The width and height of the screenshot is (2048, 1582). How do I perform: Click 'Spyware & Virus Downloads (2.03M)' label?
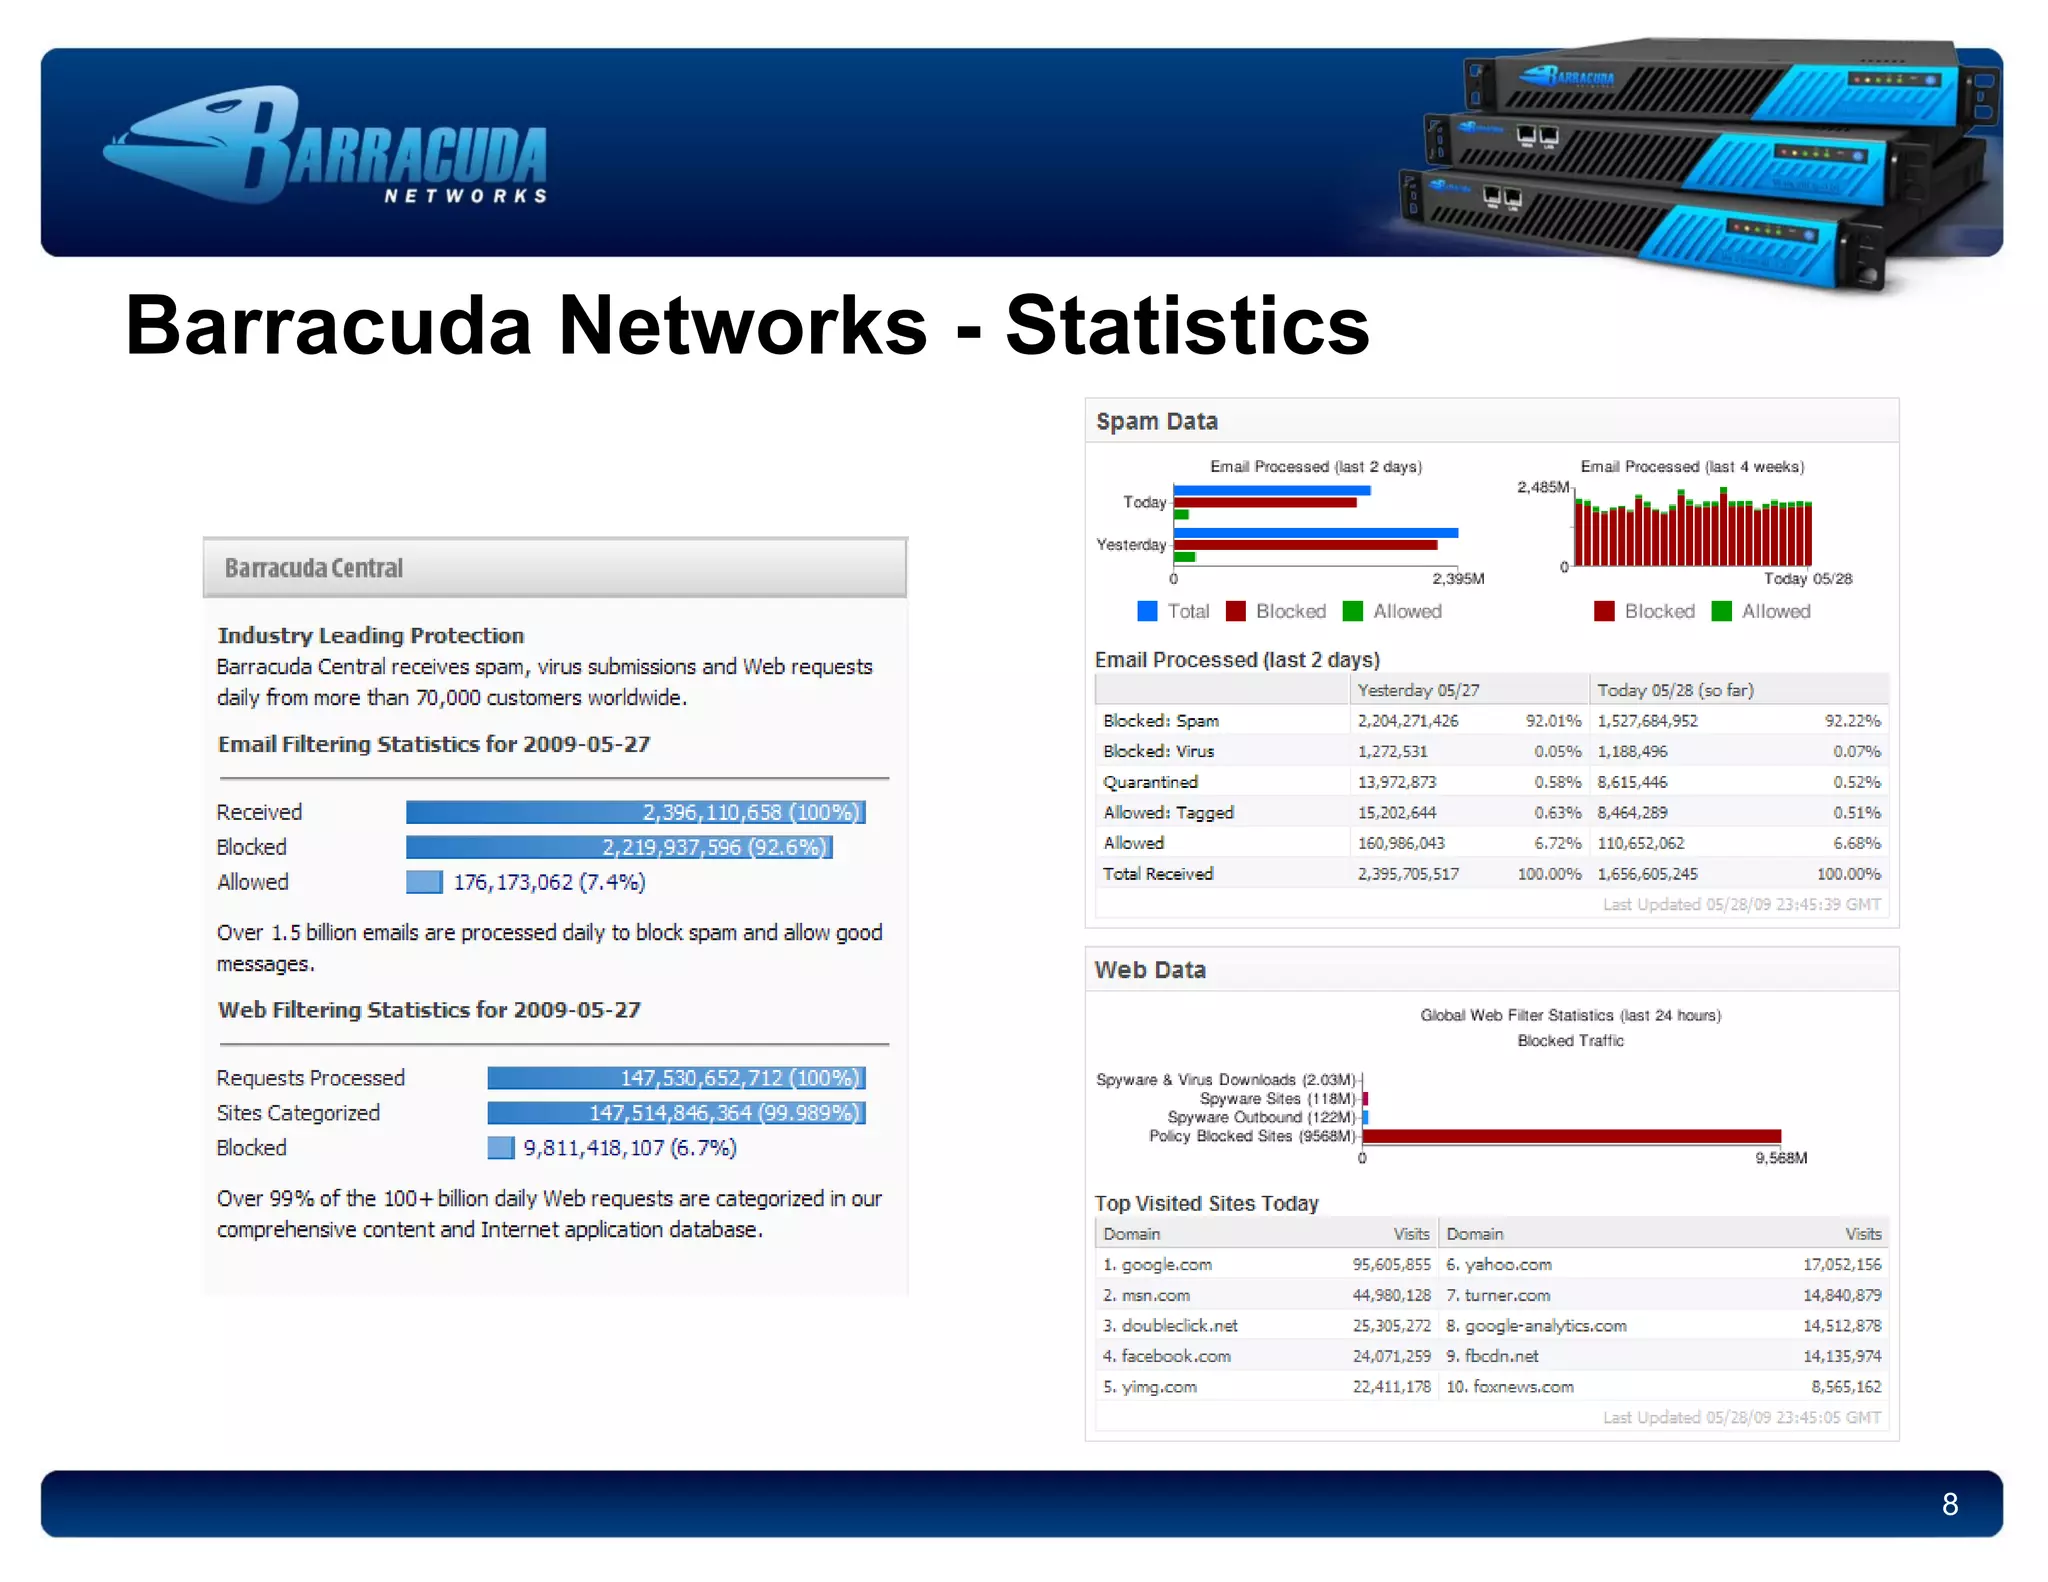click(1226, 1080)
